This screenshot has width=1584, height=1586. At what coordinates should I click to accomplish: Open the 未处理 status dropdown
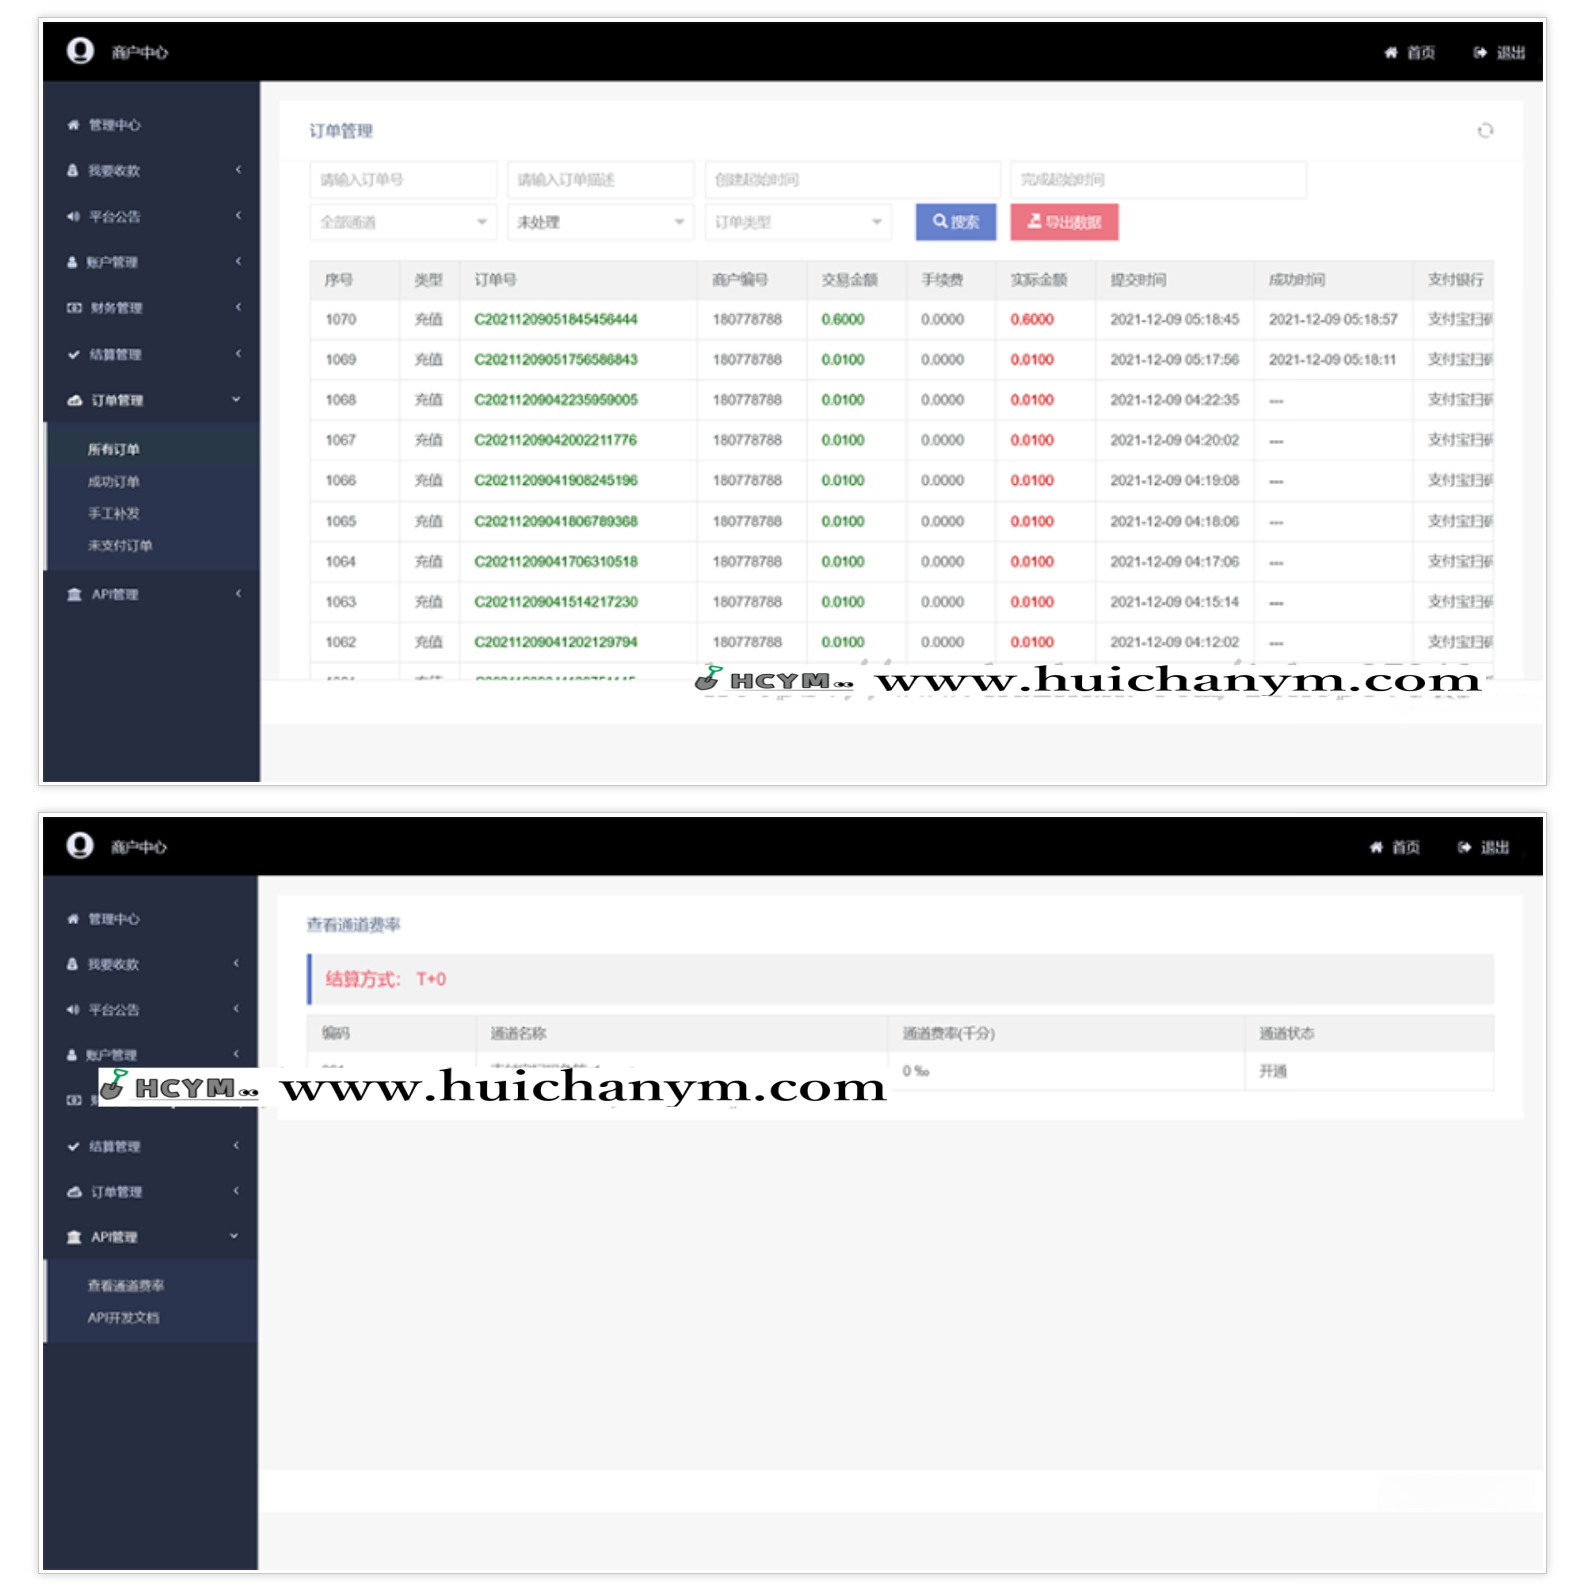click(600, 222)
